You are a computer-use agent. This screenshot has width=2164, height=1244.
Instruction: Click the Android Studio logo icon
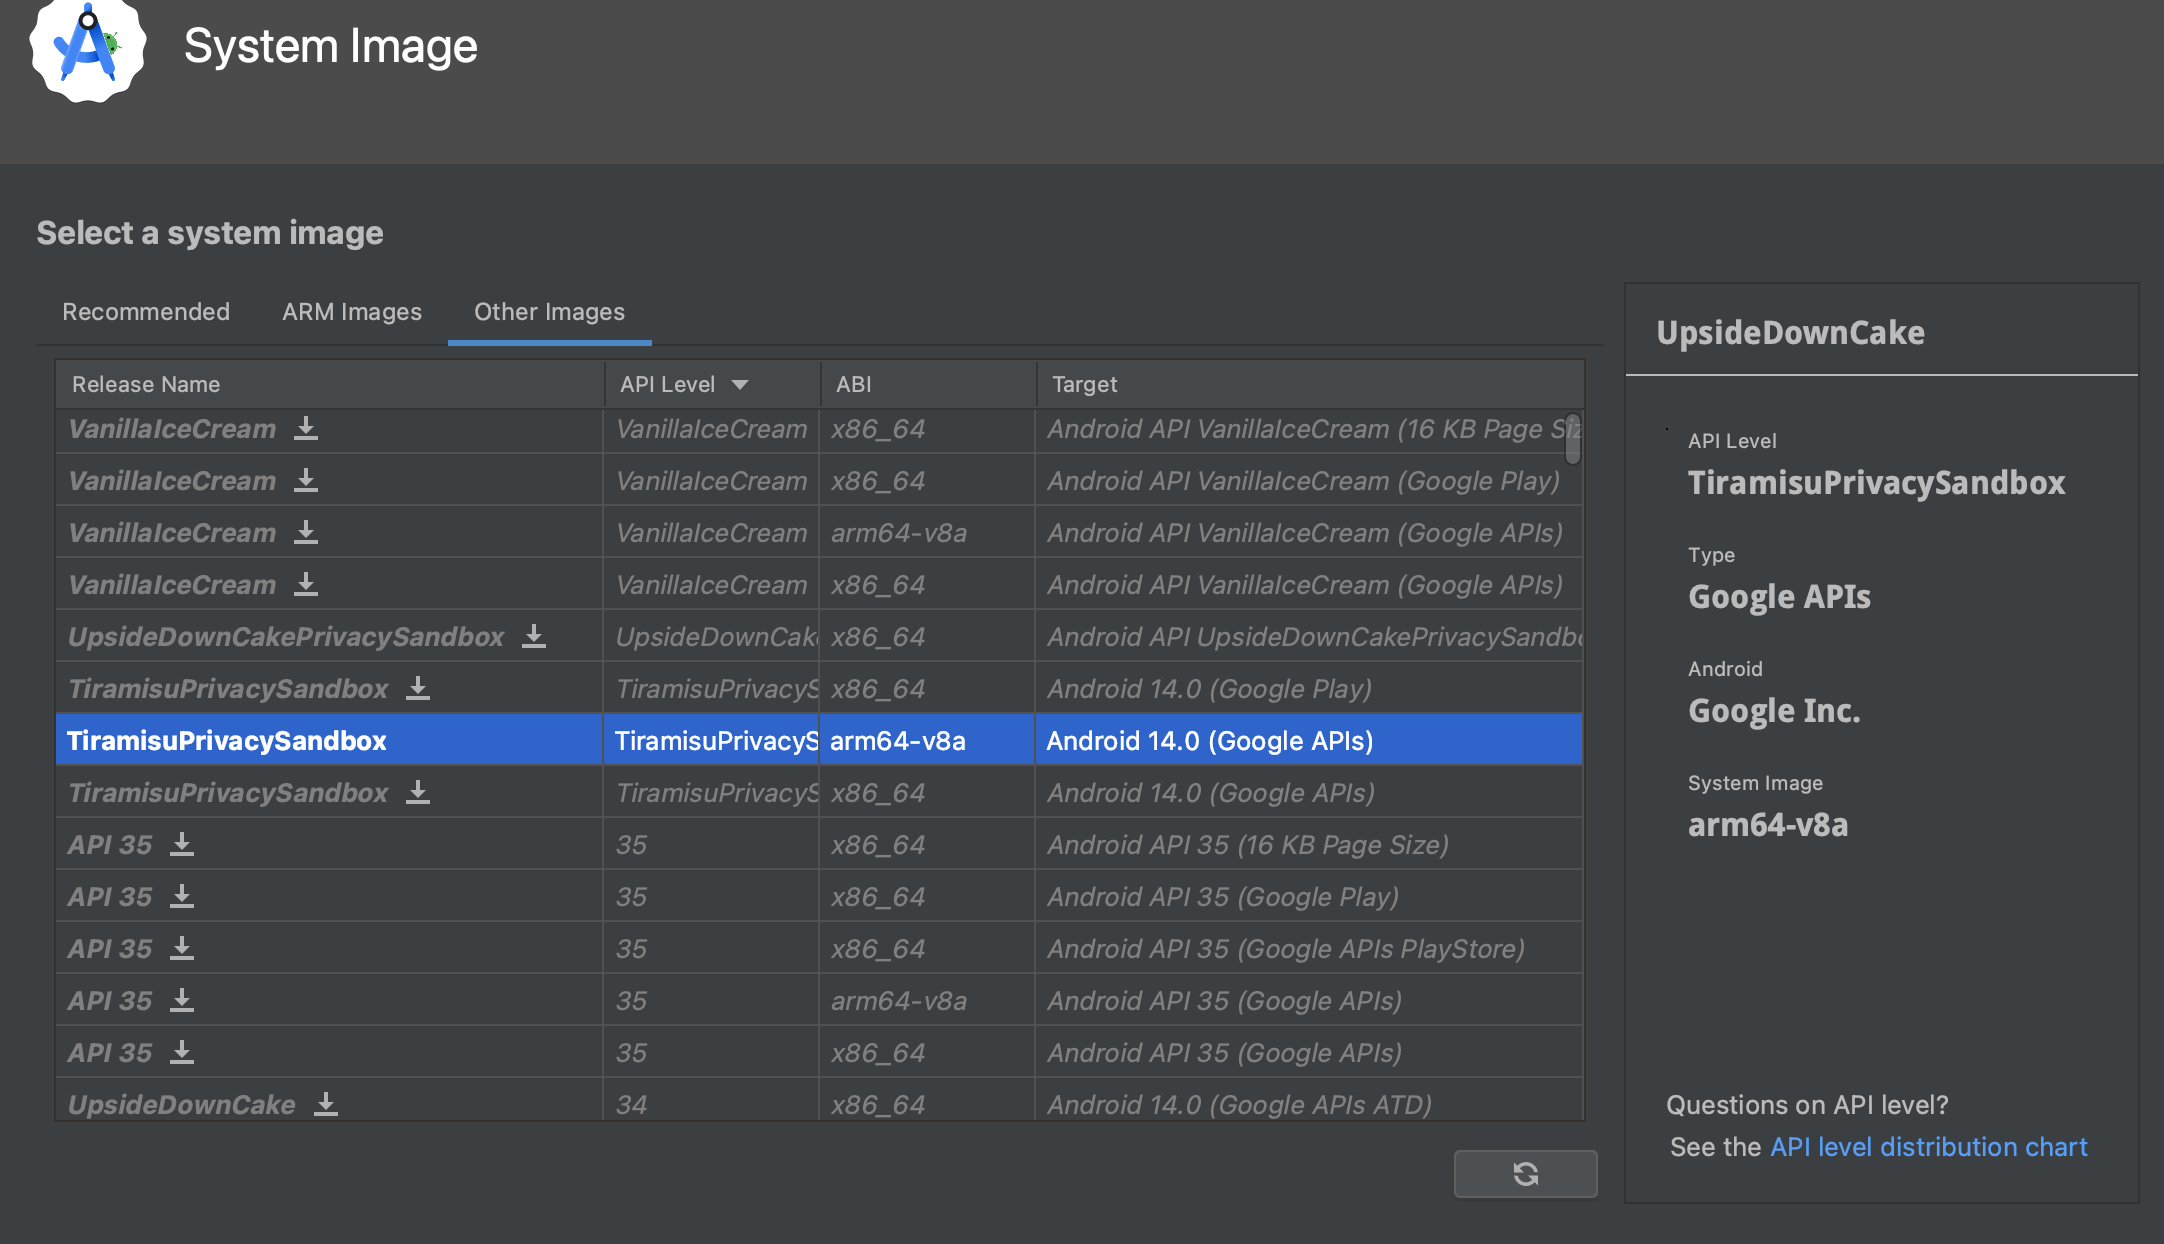[88, 48]
